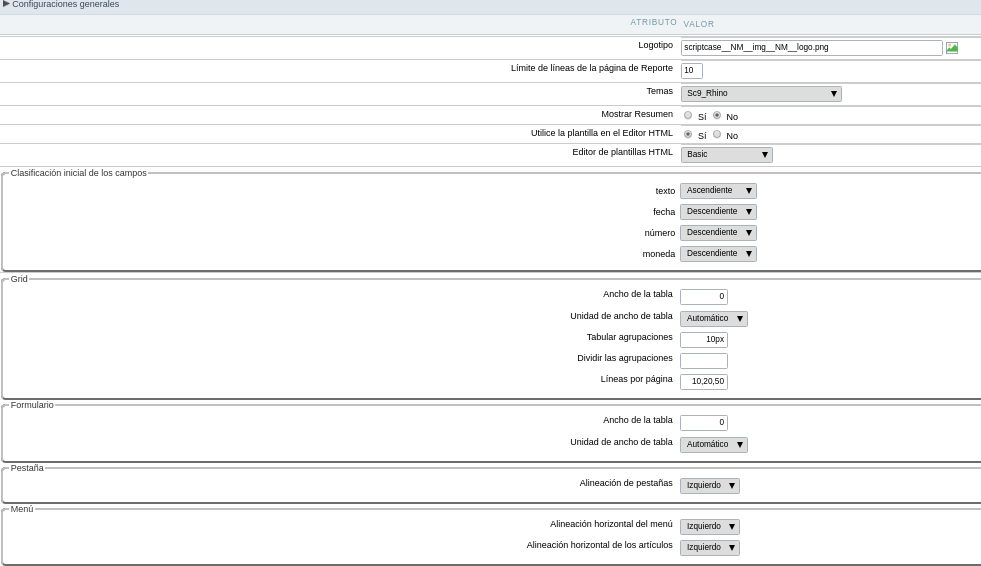Click the empty Dividir las agrupaciones field
This screenshot has height=566, width=981.
coord(704,361)
